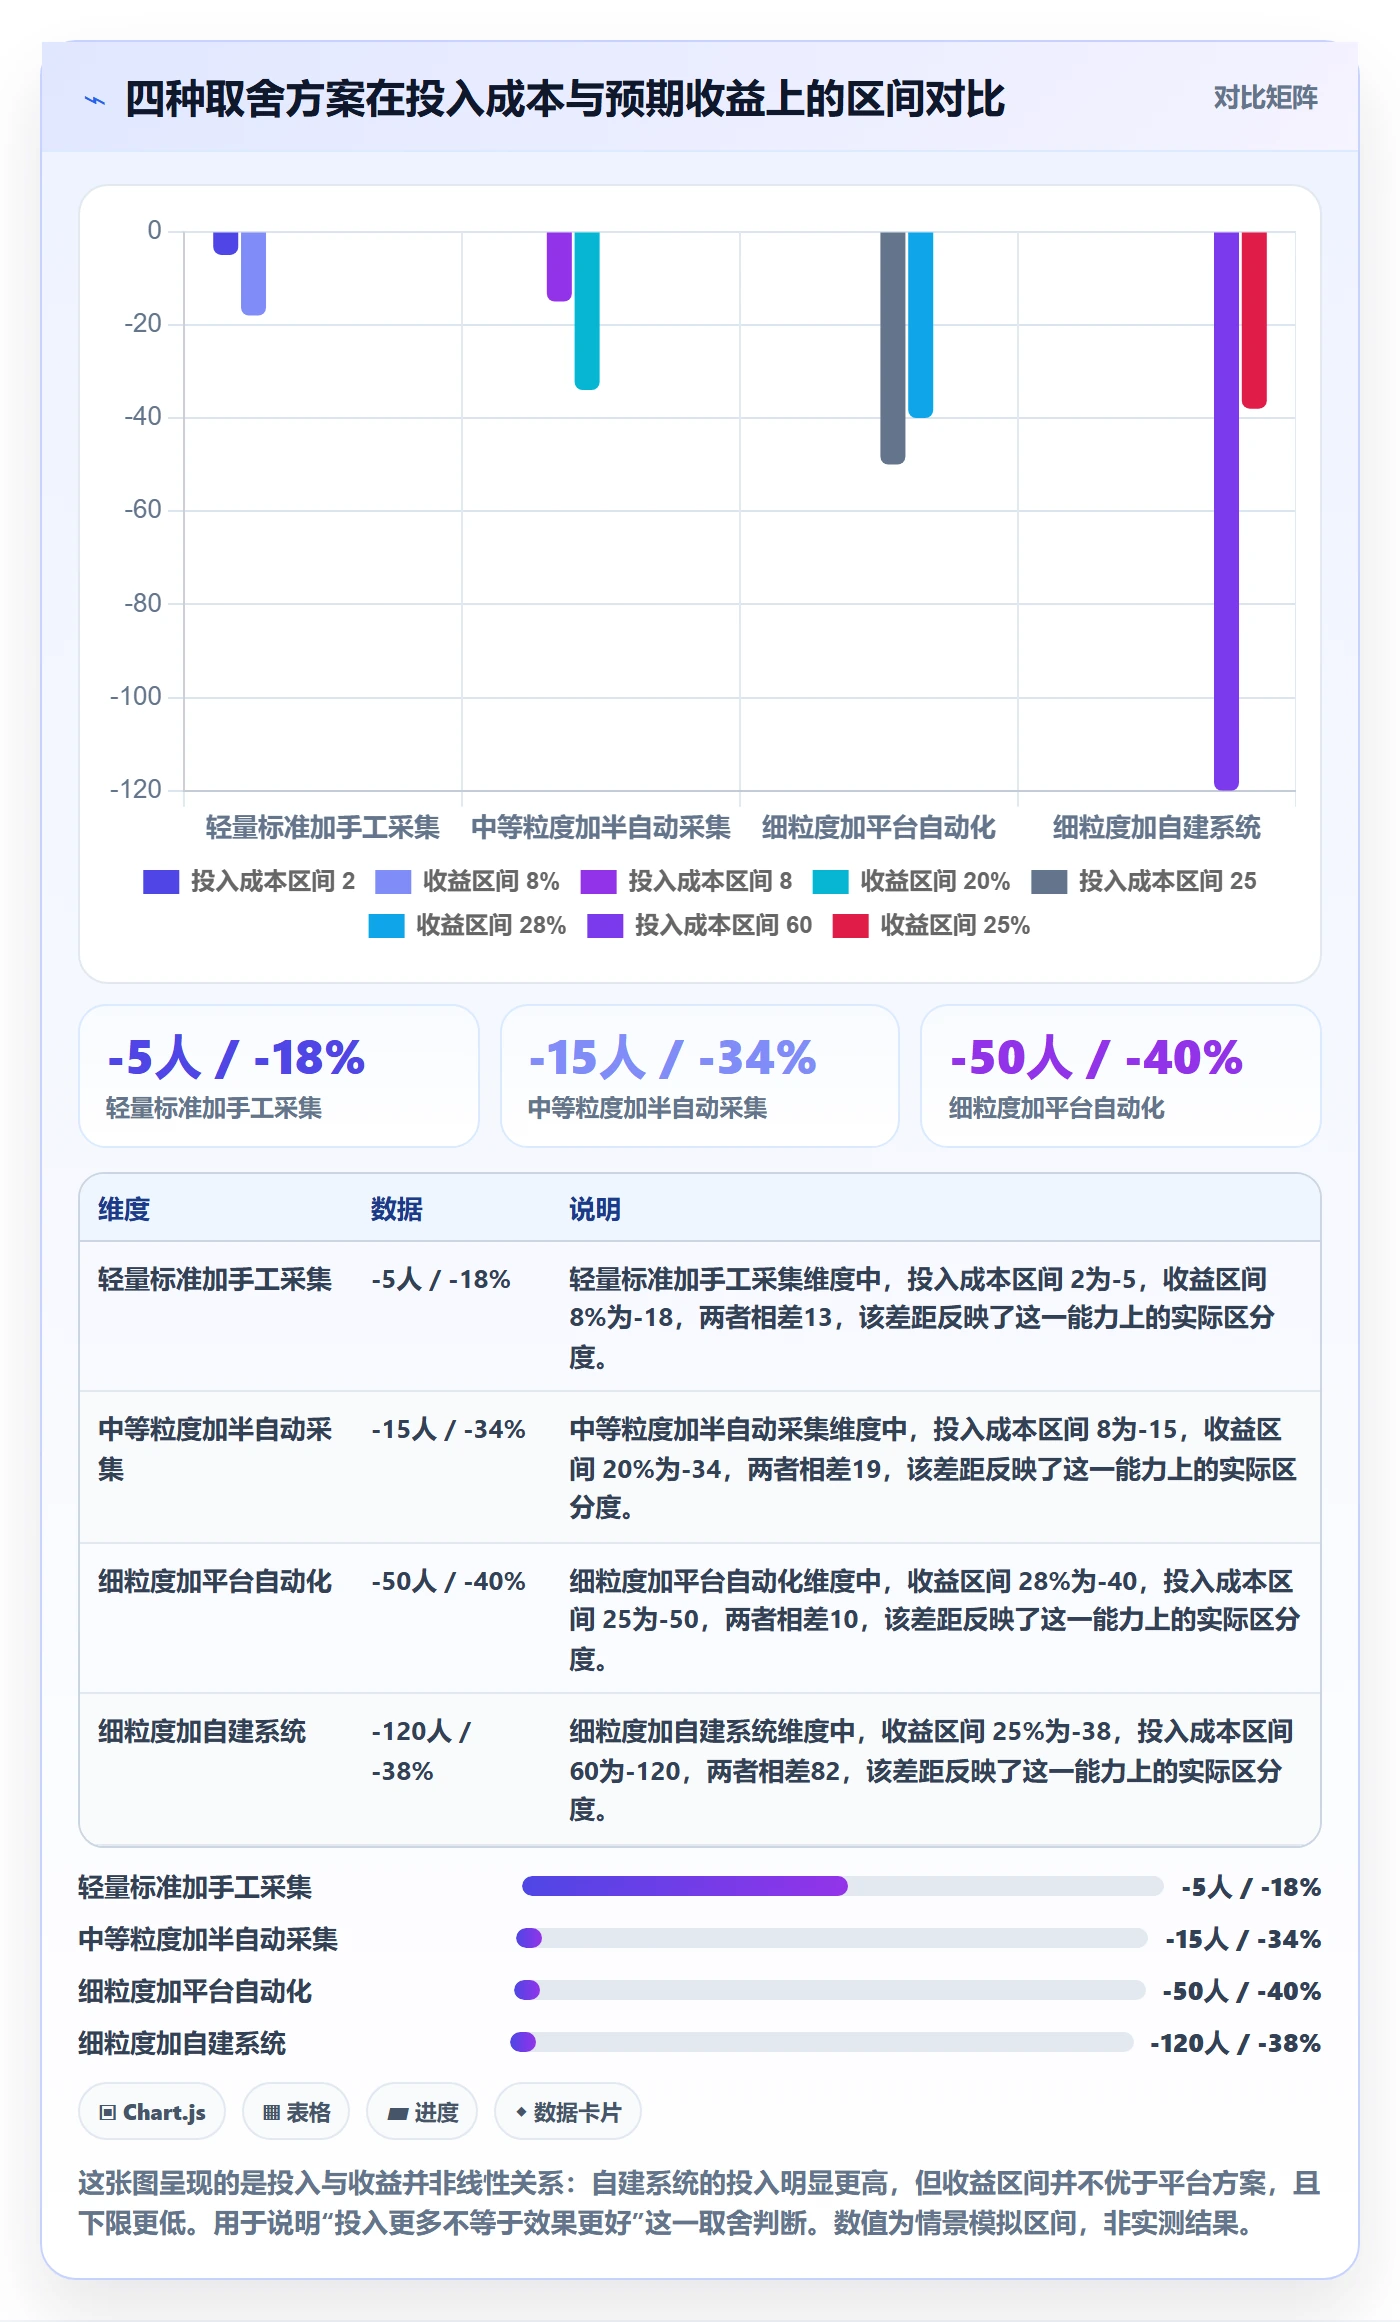Image resolution: width=1400 pixels, height=2322 pixels.
Task: Select the -15人 / -34% data card
Action: point(700,1076)
